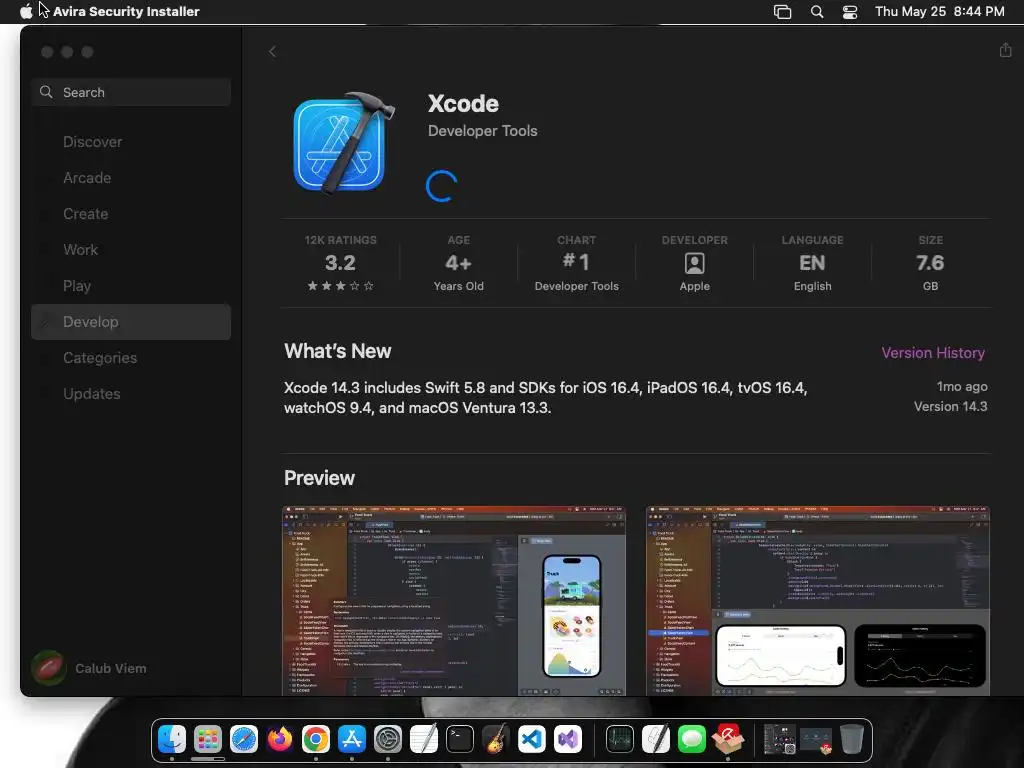The width and height of the screenshot is (1024, 768).
Task: Open Activity Monitor from the Dock
Action: pos(619,739)
